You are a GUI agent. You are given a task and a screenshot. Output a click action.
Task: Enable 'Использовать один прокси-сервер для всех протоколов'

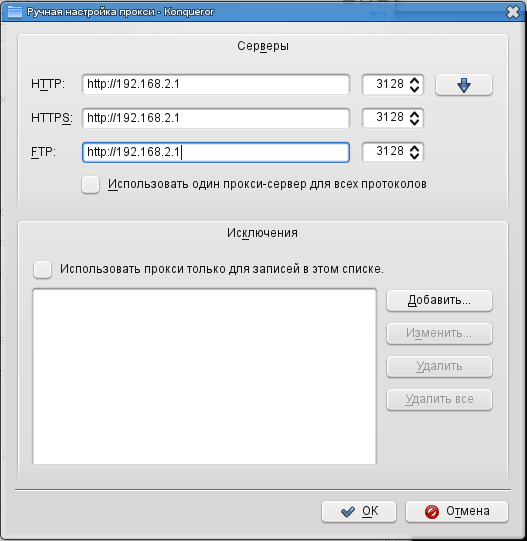pyautogui.click(x=90, y=184)
